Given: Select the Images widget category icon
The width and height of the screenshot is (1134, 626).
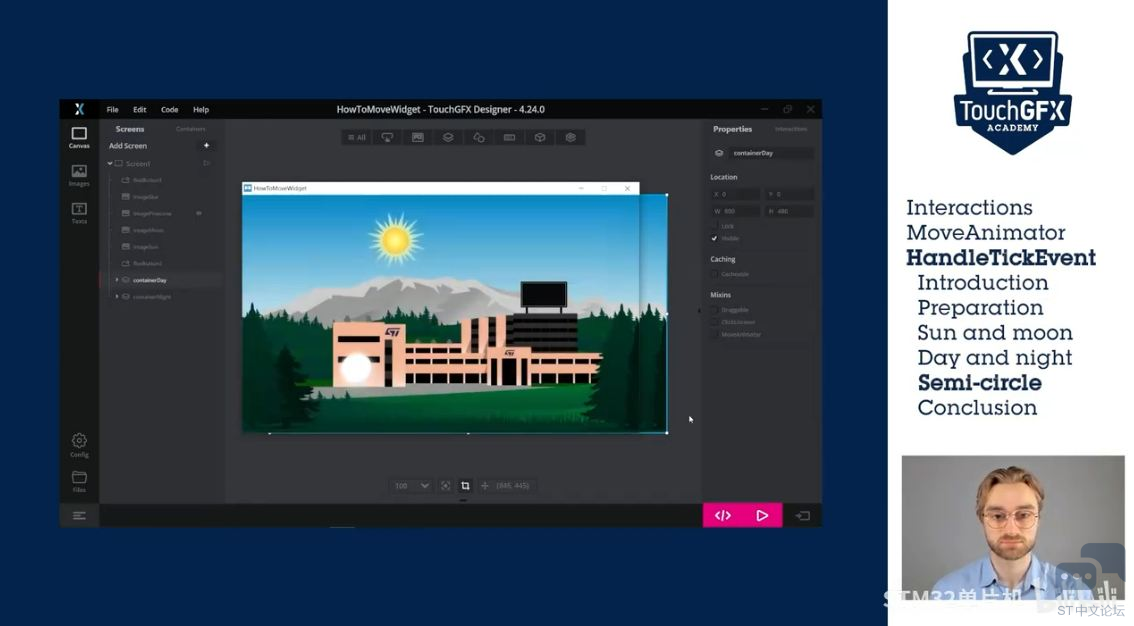Looking at the screenshot, I should [418, 137].
